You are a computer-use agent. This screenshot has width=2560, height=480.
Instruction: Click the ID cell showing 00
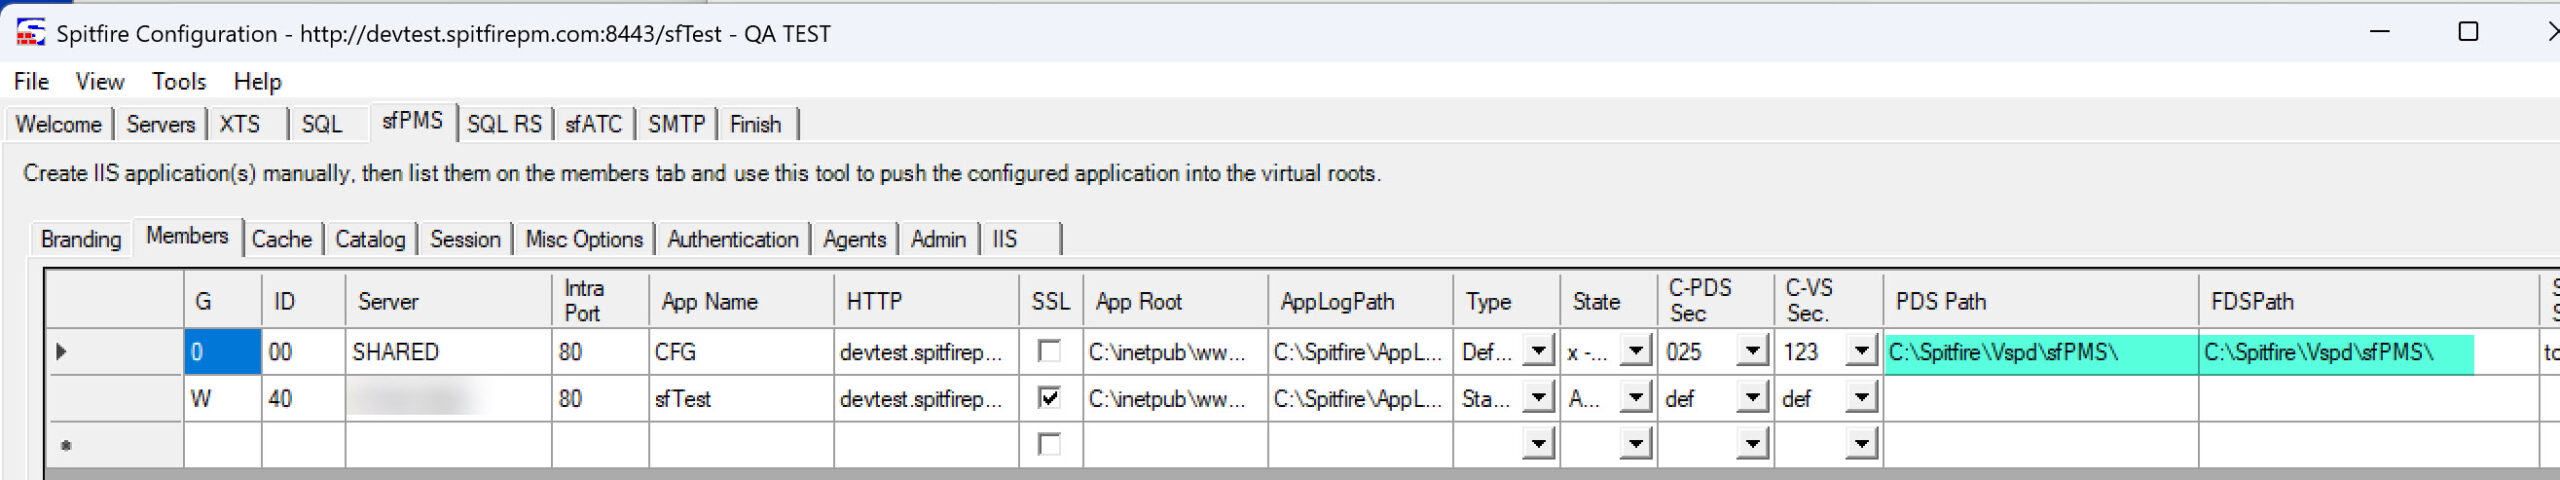[x=304, y=352]
